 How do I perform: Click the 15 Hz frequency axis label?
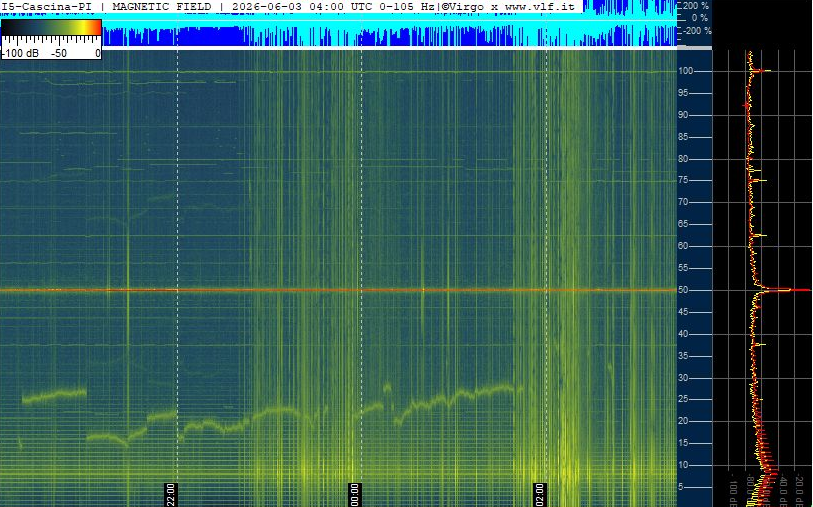(x=683, y=443)
